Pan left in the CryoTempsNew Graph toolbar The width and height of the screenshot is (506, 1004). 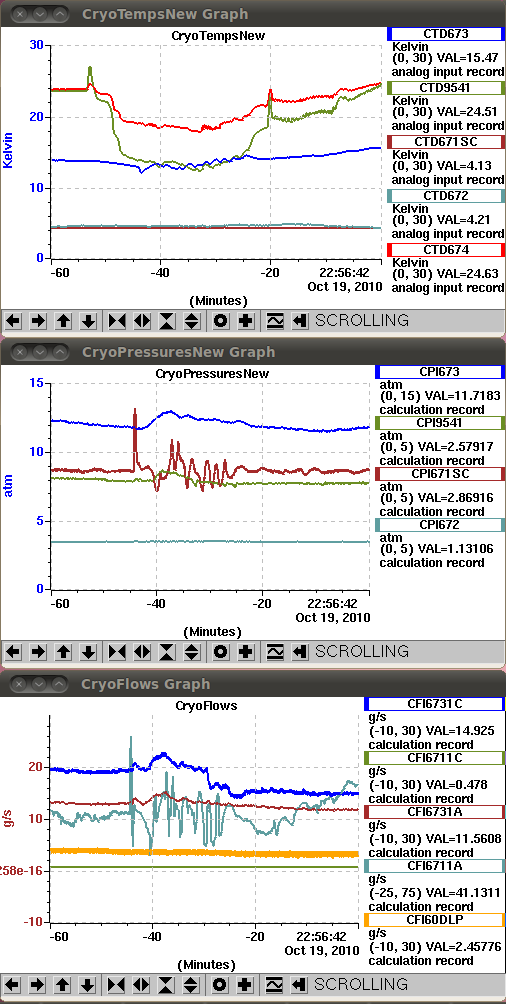point(13,320)
